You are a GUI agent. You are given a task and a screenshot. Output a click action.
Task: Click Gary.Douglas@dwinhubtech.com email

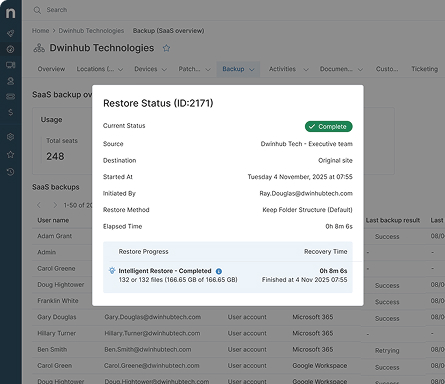[153, 317]
